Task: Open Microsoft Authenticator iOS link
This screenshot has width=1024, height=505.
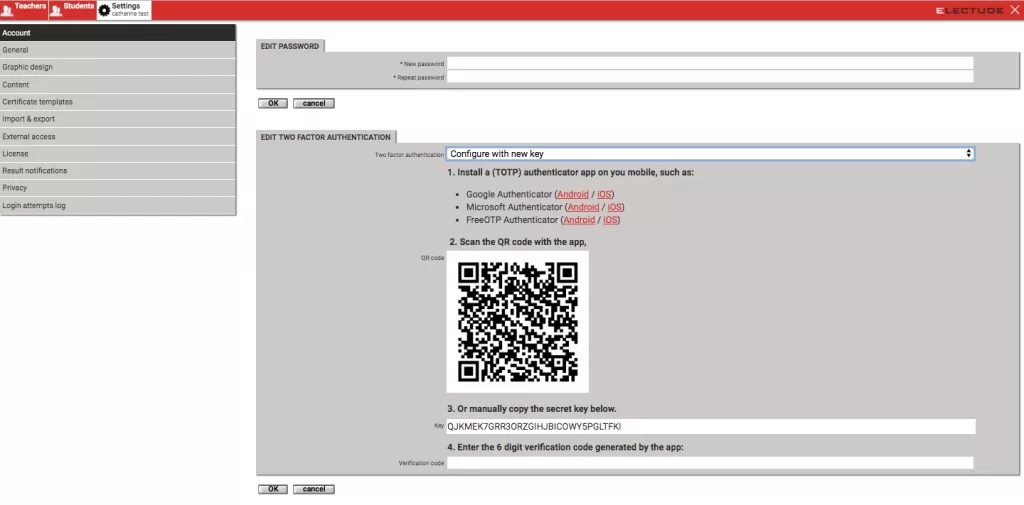Action: pos(615,207)
